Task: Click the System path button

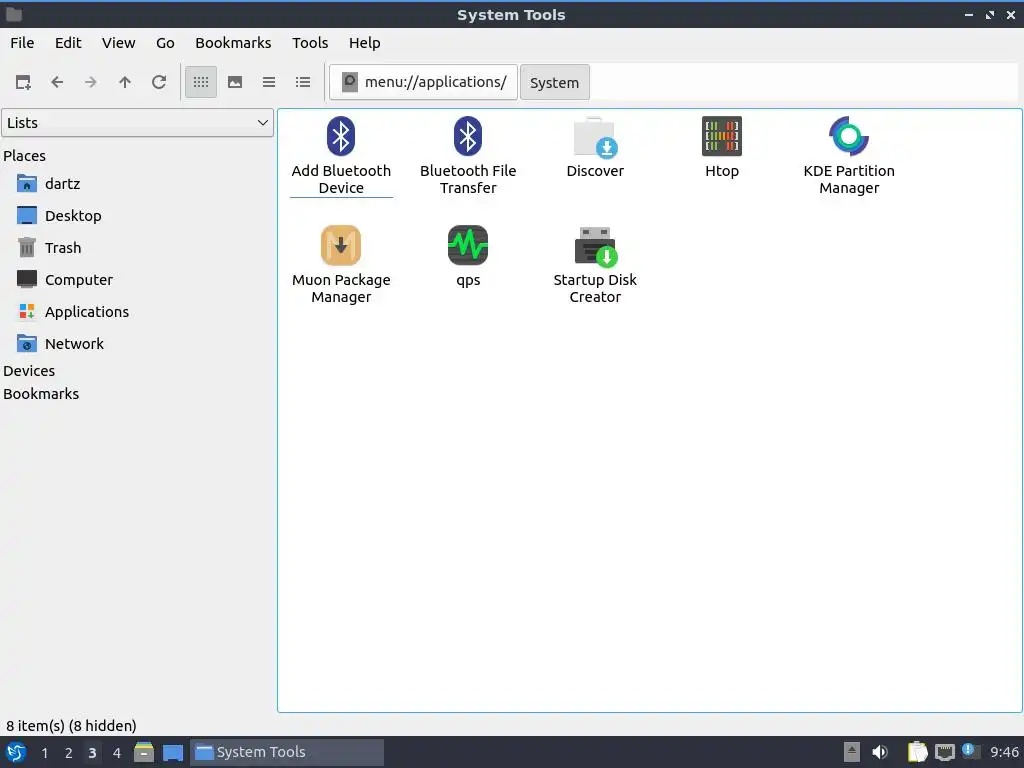Action: 554,82
